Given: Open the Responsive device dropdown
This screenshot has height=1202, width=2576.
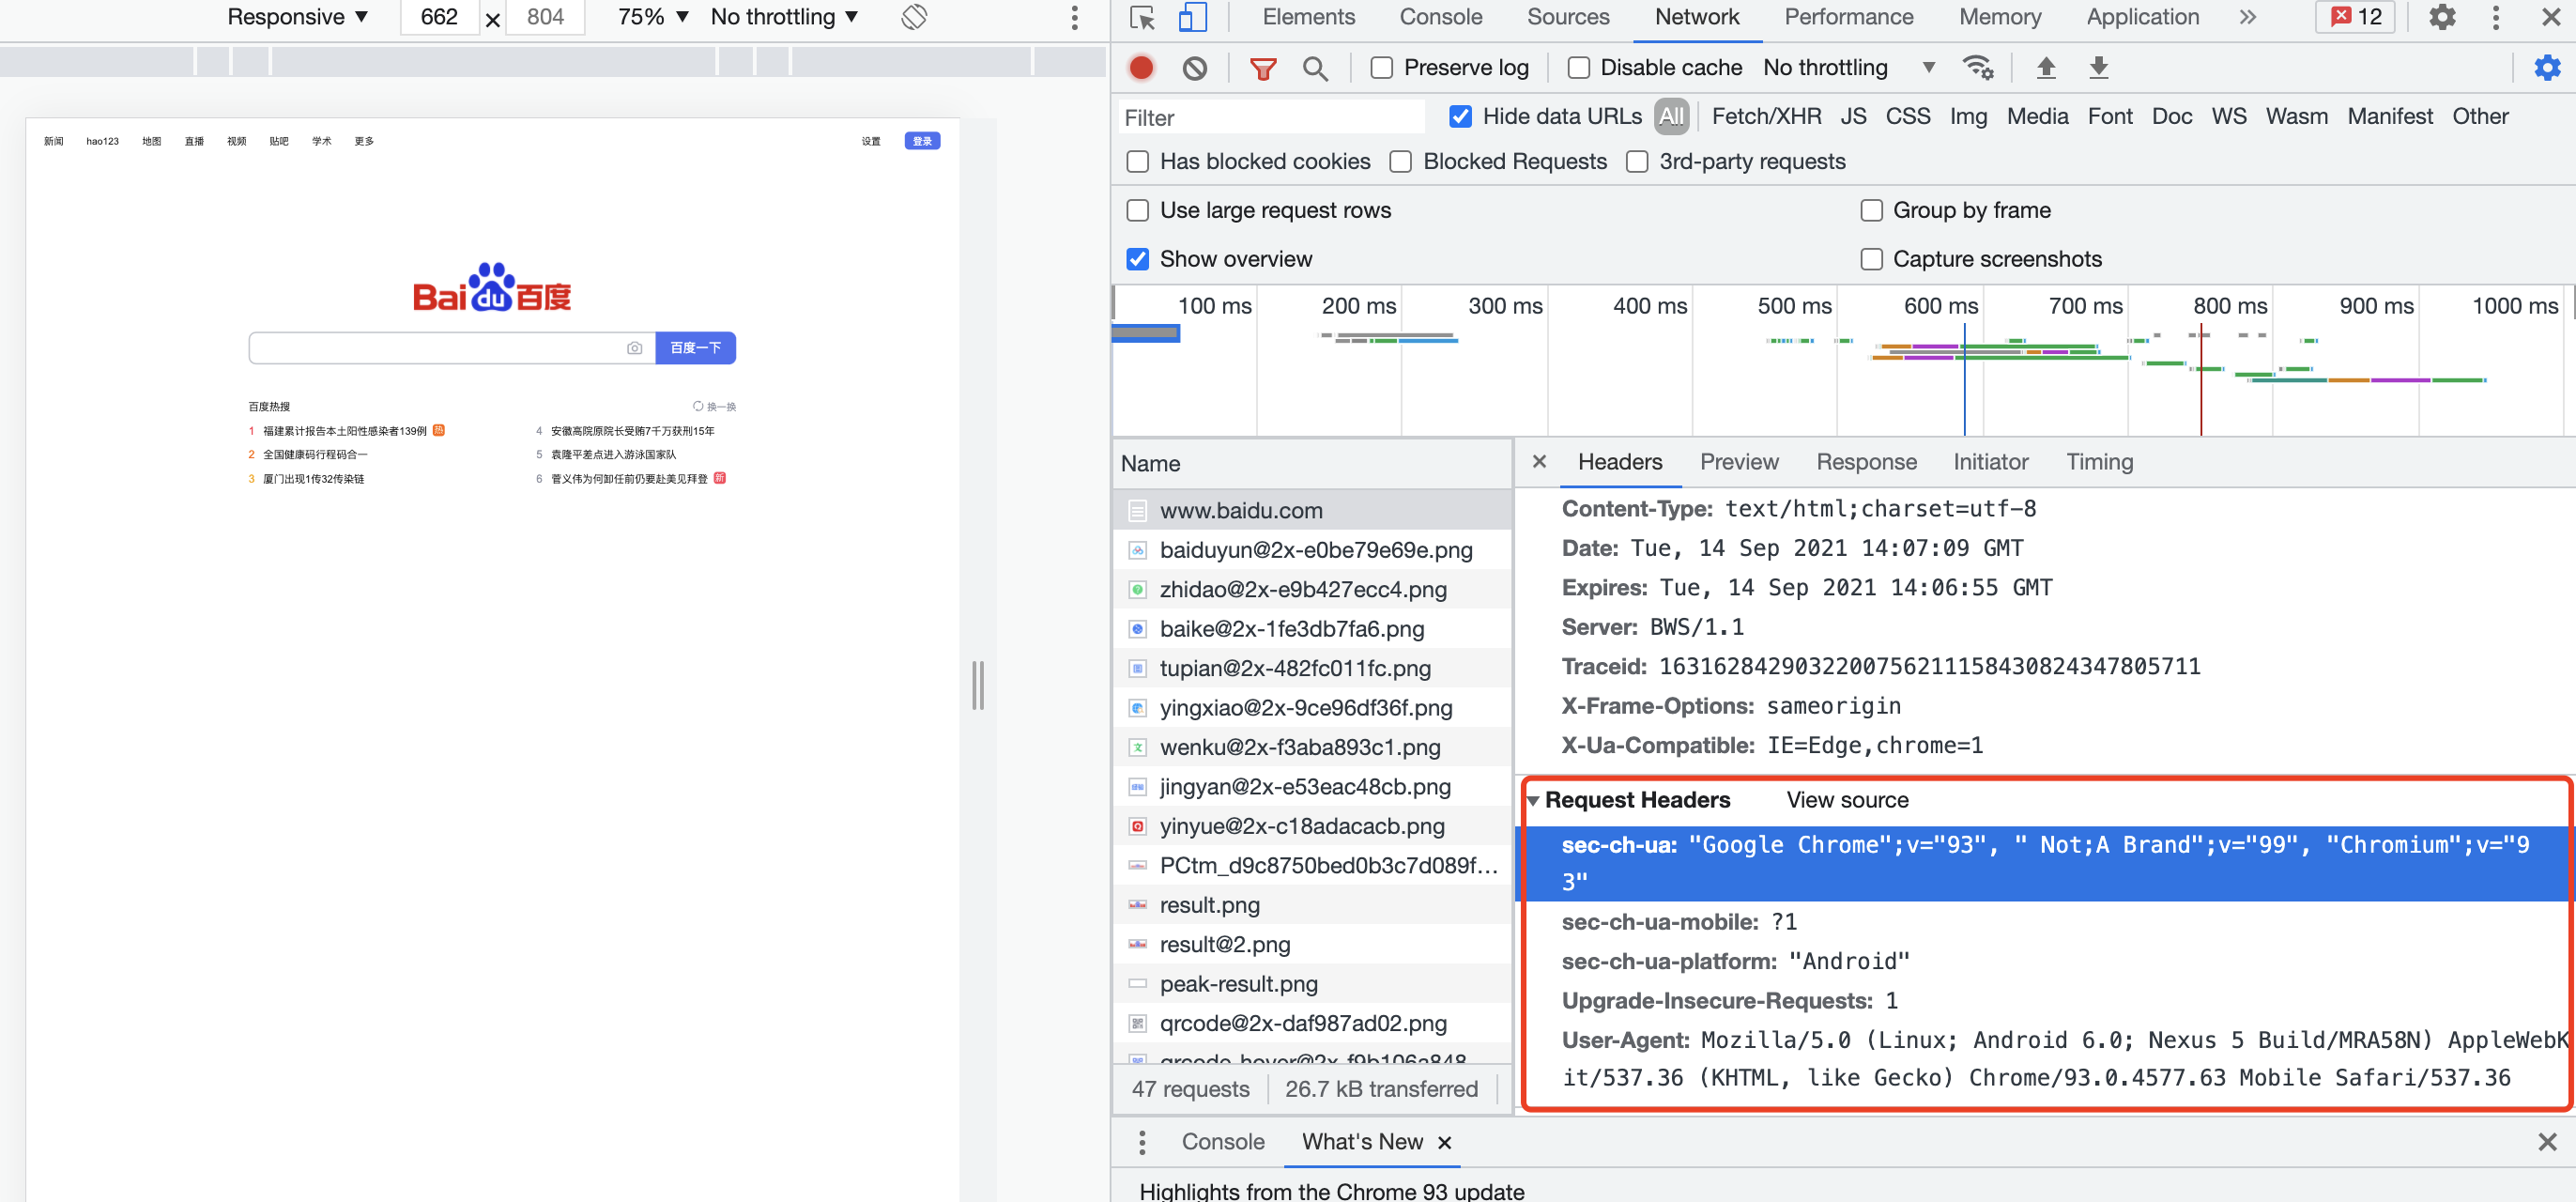Looking at the screenshot, I should [x=297, y=17].
